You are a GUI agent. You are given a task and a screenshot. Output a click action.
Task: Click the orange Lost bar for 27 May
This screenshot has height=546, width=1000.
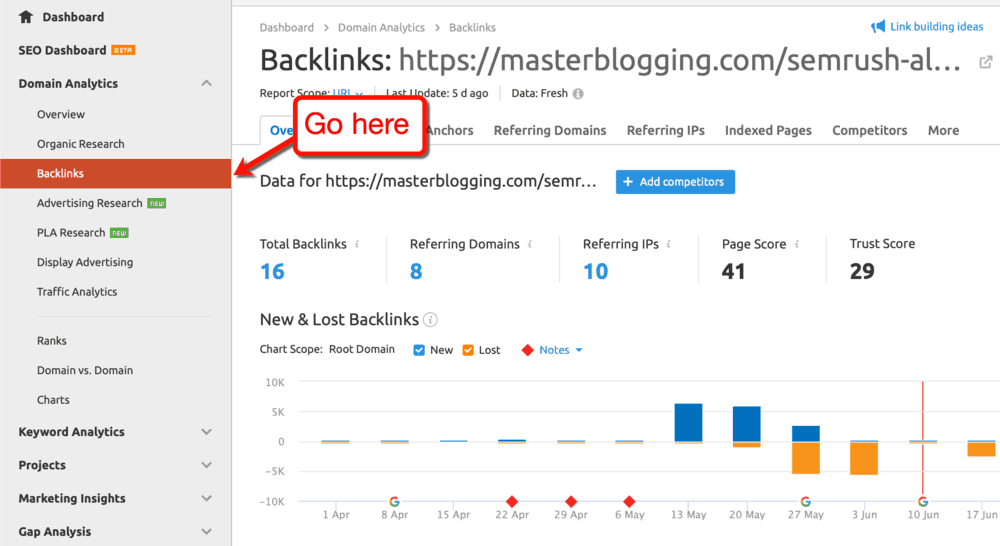[805, 458]
